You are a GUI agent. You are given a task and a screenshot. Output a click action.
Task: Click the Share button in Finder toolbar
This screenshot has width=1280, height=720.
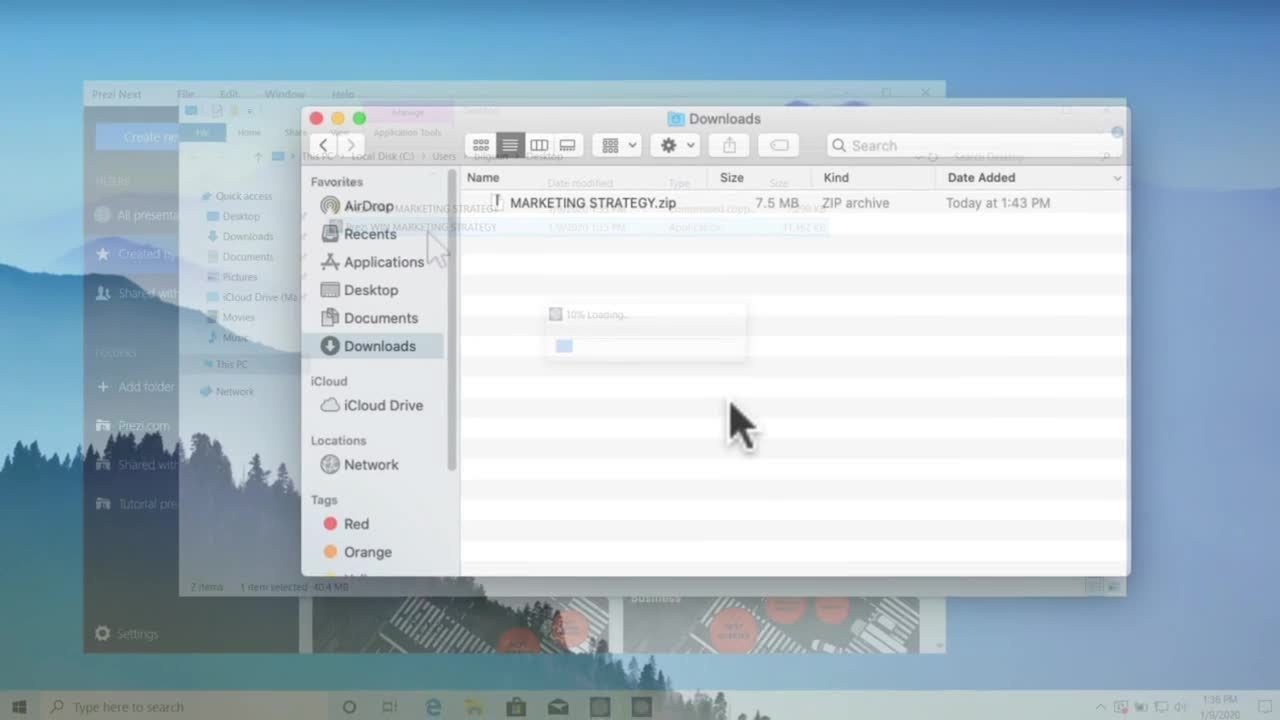pos(729,146)
